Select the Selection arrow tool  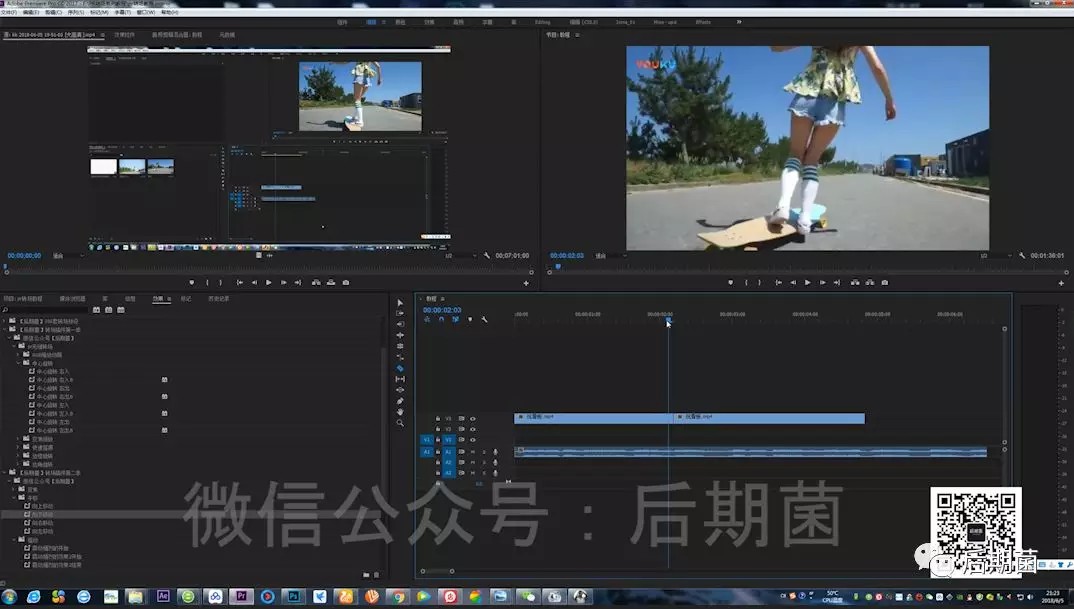tap(400, 303)
